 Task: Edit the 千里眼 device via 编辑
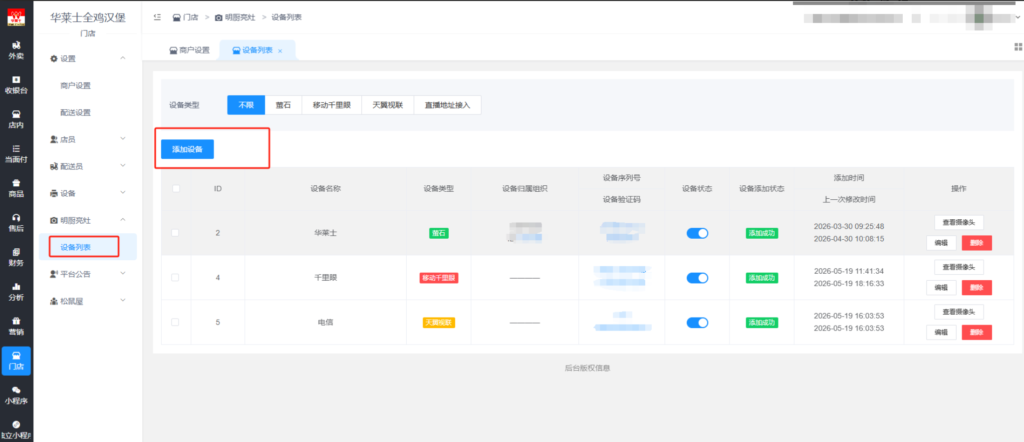point(941,288)
